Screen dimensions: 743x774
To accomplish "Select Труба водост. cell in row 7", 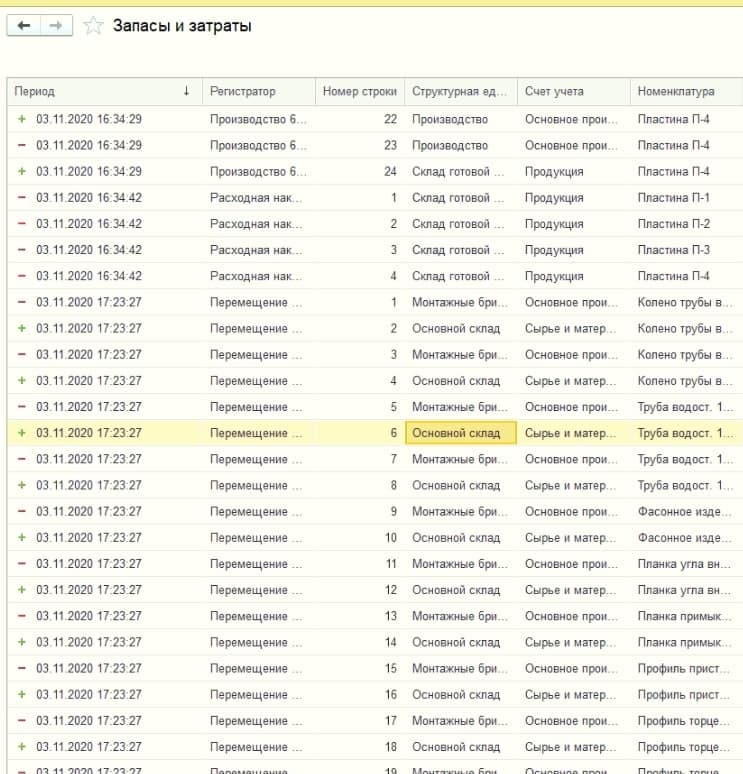I will (x=686, y=459).
